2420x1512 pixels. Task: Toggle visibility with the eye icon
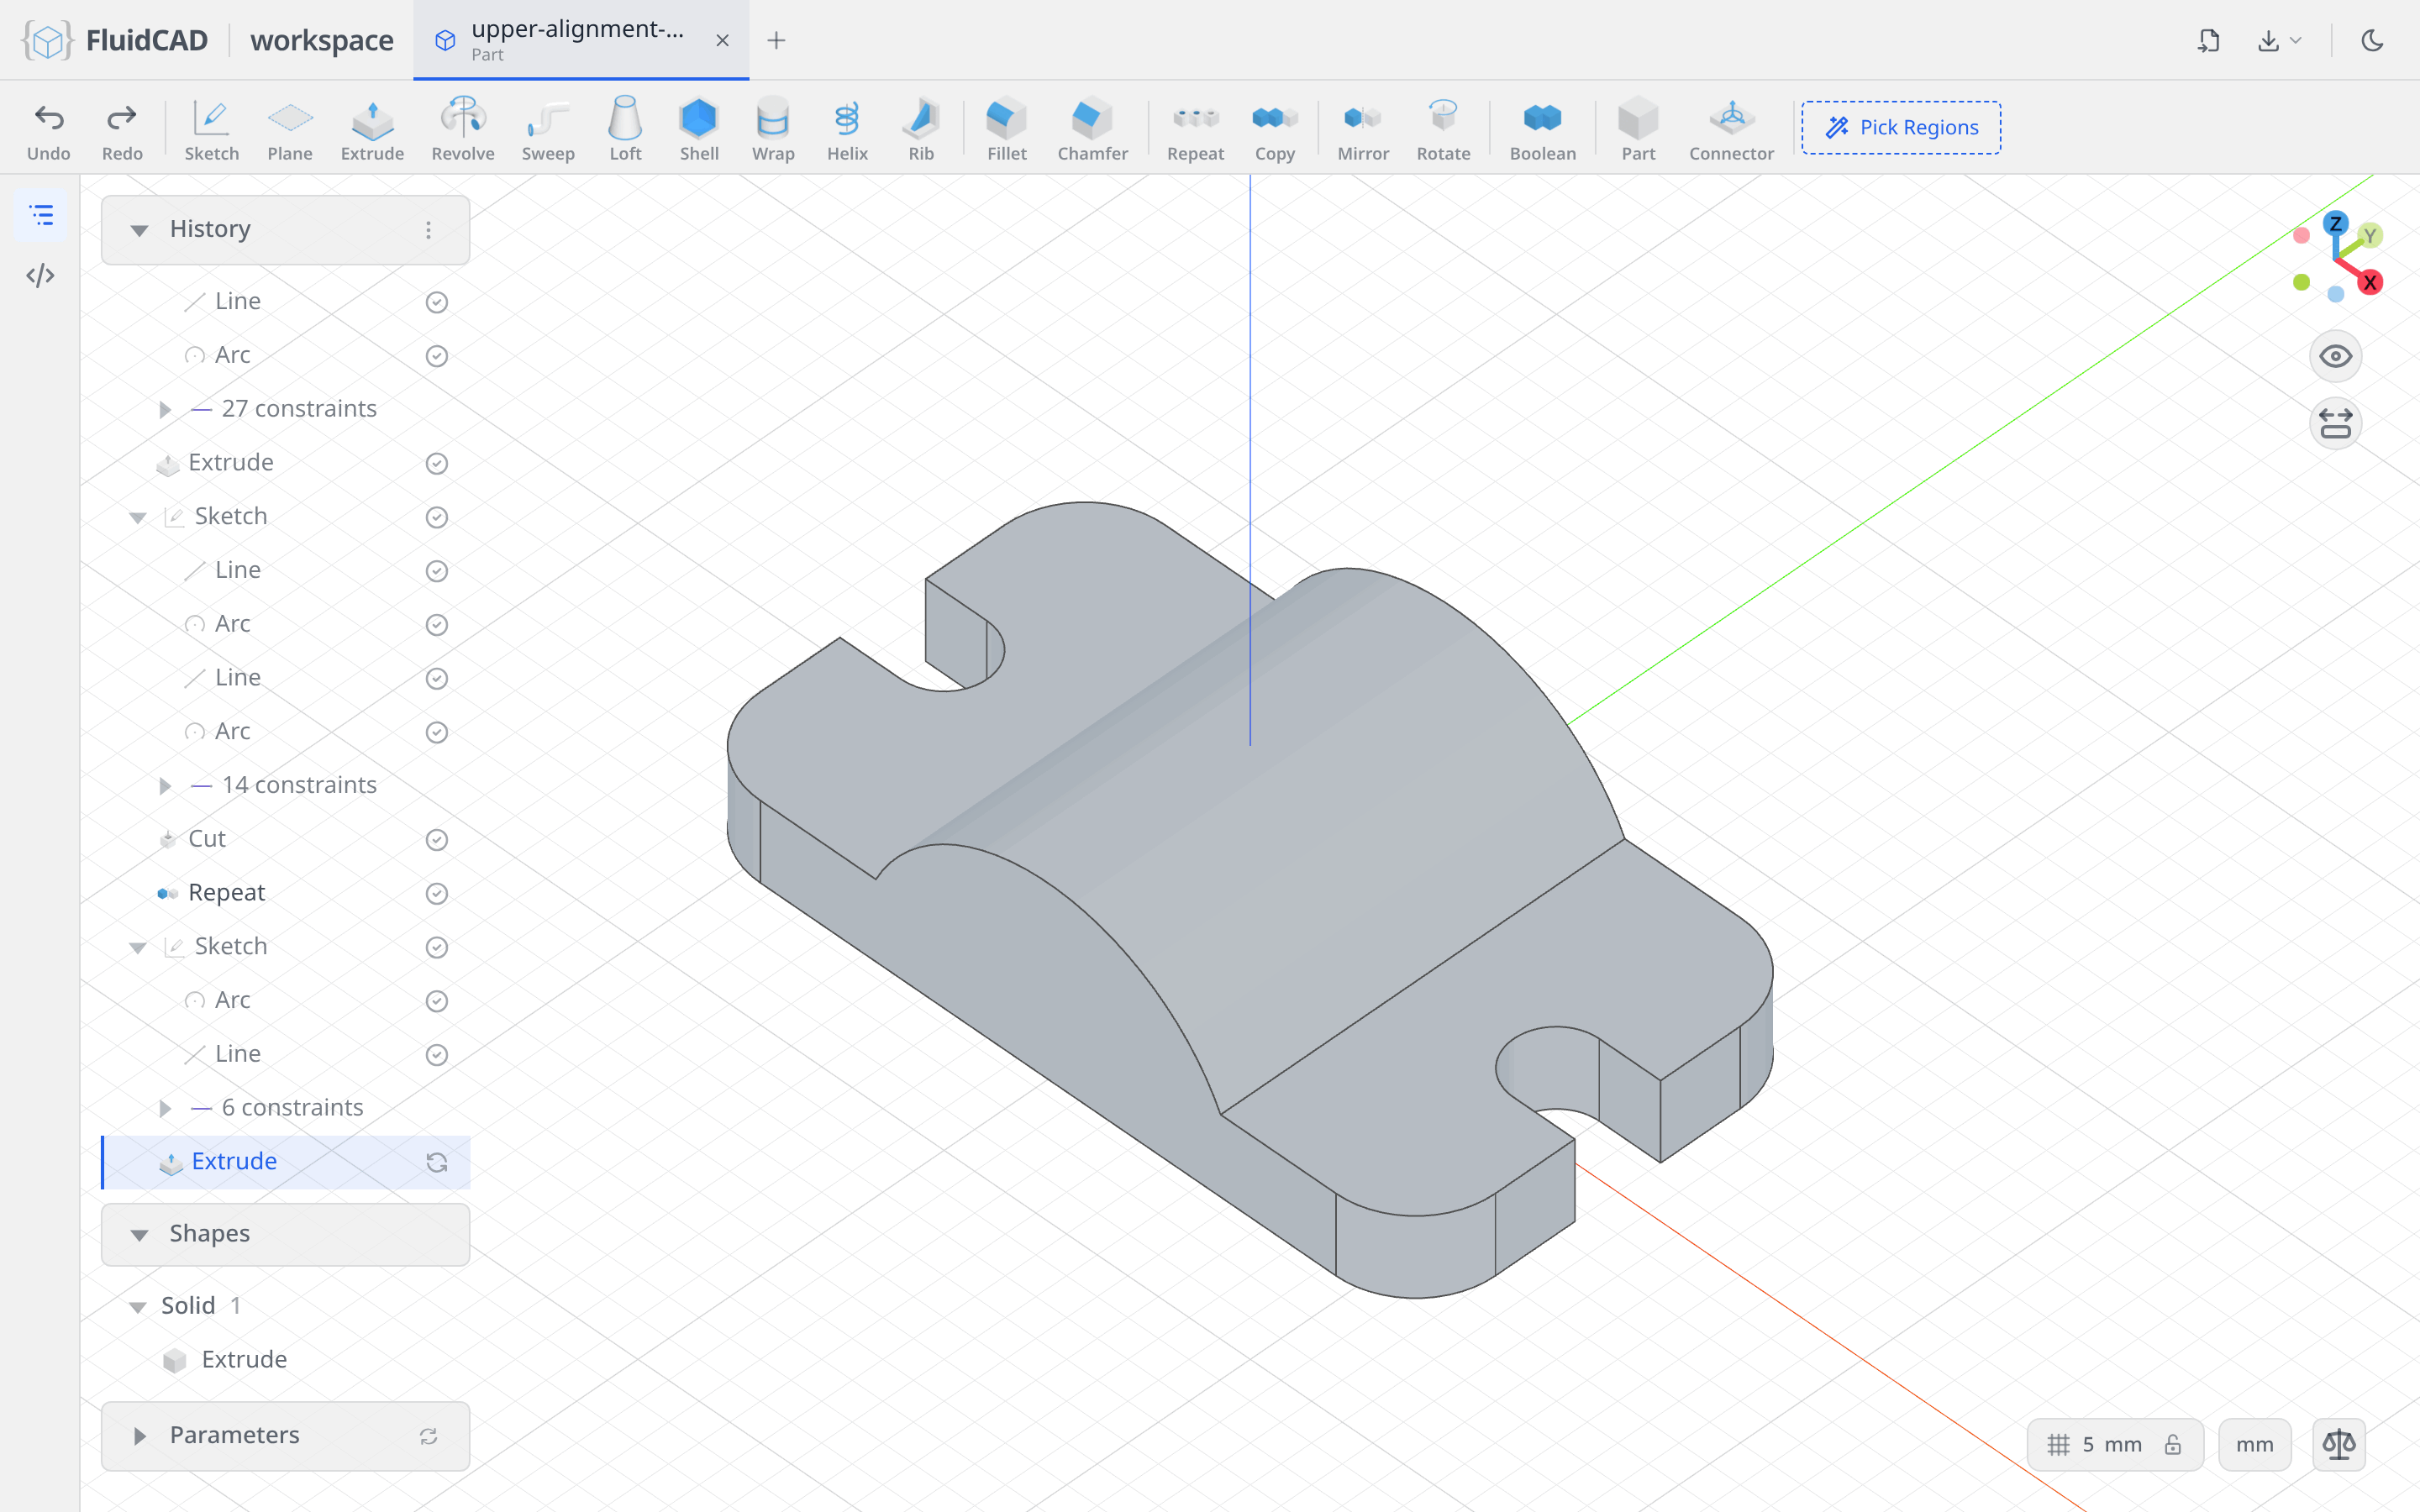coord(2335,357)
